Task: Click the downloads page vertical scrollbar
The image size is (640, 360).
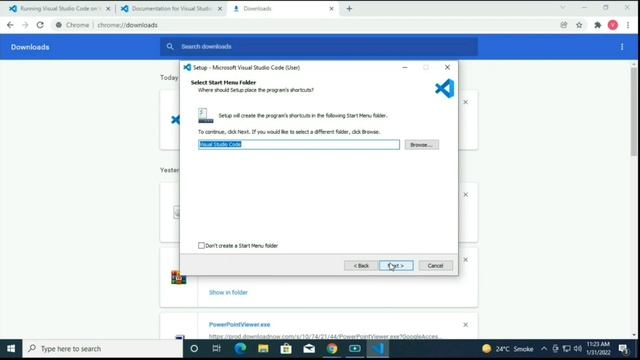Action: (x=634, y=111)
